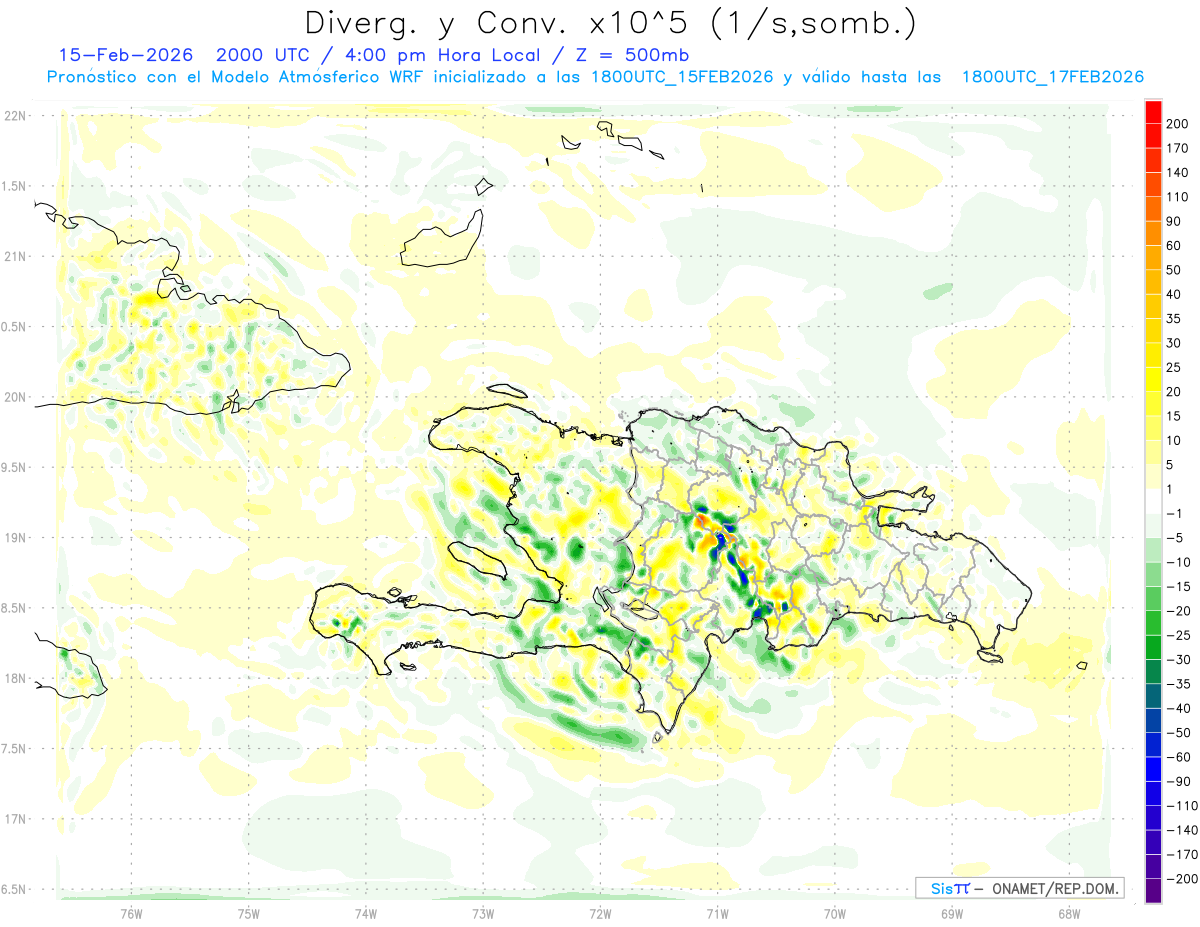
Task: Click the 18N latitude axis label
Action: coord(14,678)
